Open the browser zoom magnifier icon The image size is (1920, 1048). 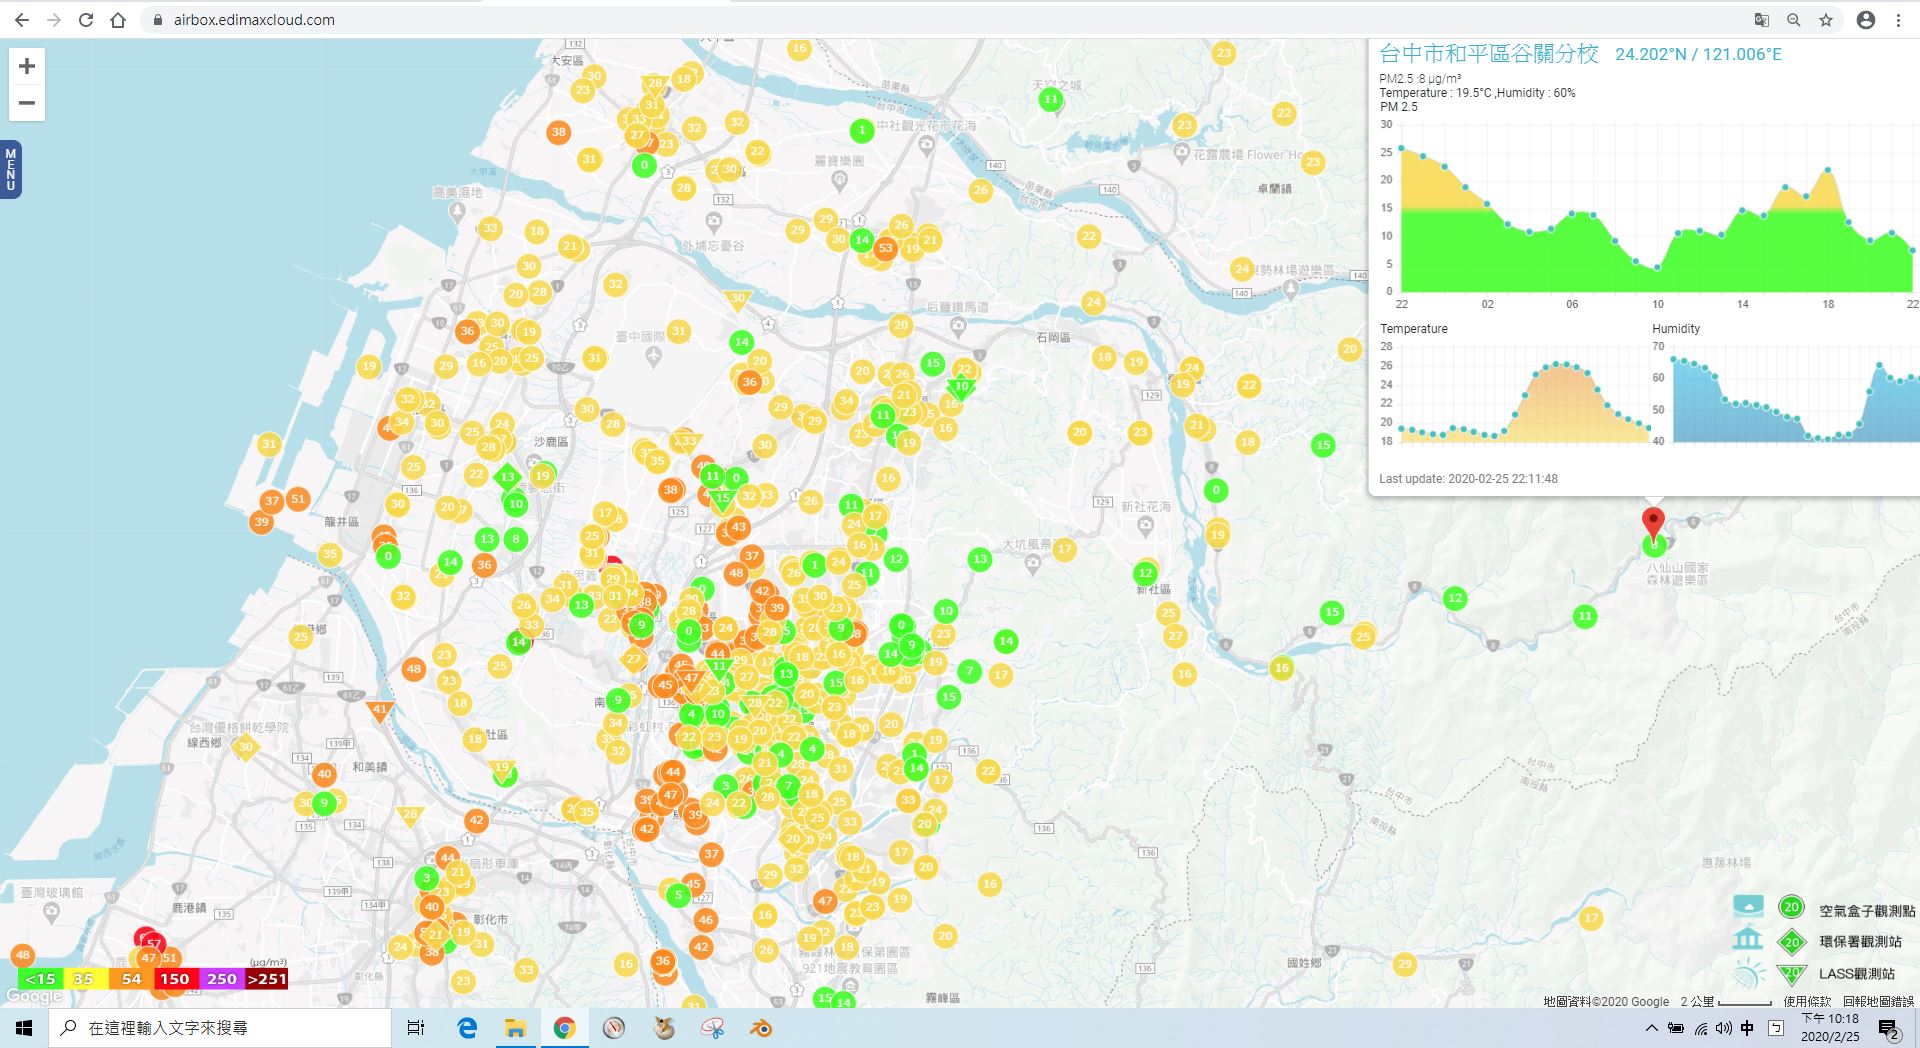click(x=1794, y=20)
